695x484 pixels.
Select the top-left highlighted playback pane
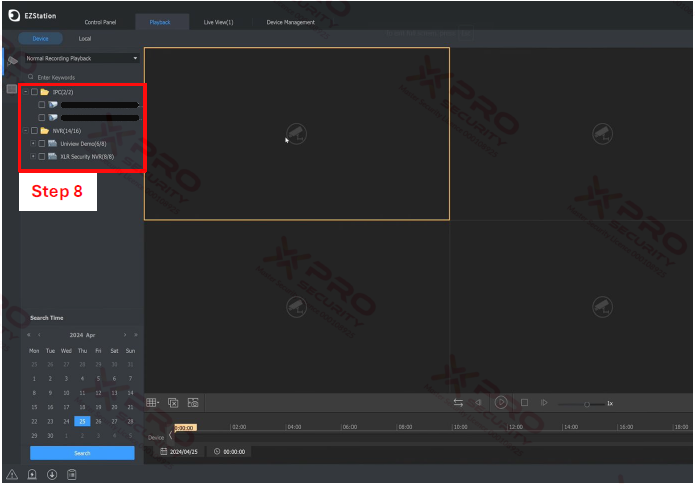(x=297, y=133)
